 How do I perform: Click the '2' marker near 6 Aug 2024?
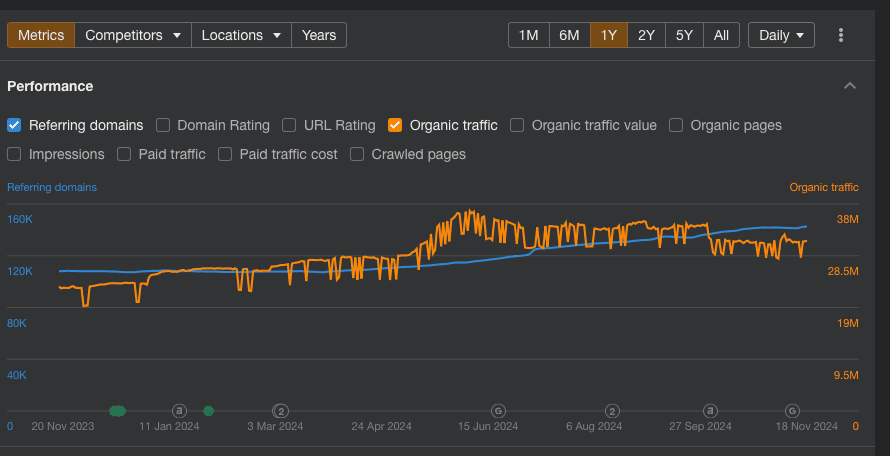(612, 410)
